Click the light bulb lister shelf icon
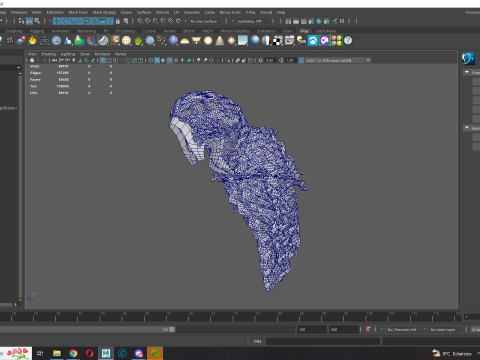The image size is (480, 360). click(301, 41)
